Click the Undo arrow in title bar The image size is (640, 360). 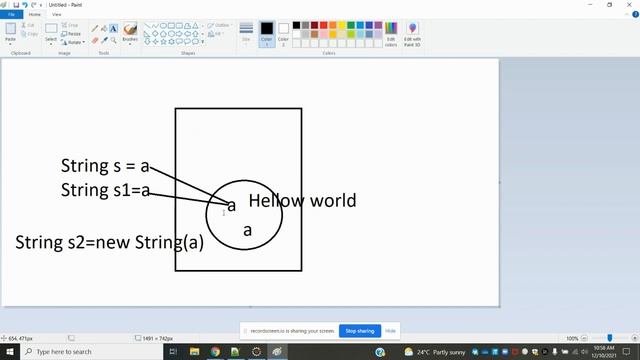tap(25, 5)
